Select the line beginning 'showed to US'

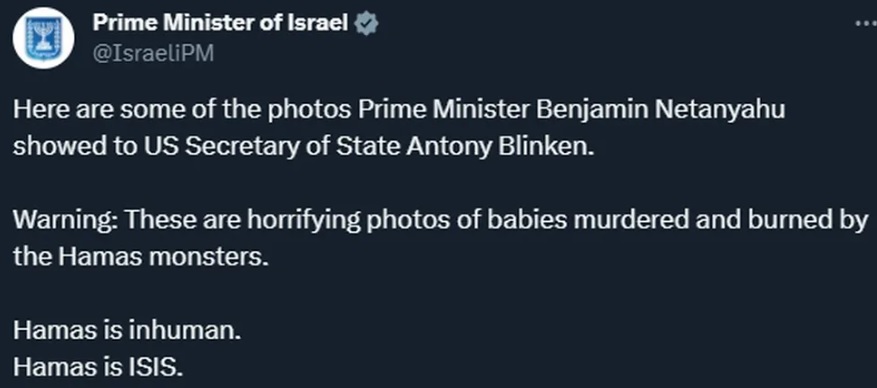pos(304,146)
